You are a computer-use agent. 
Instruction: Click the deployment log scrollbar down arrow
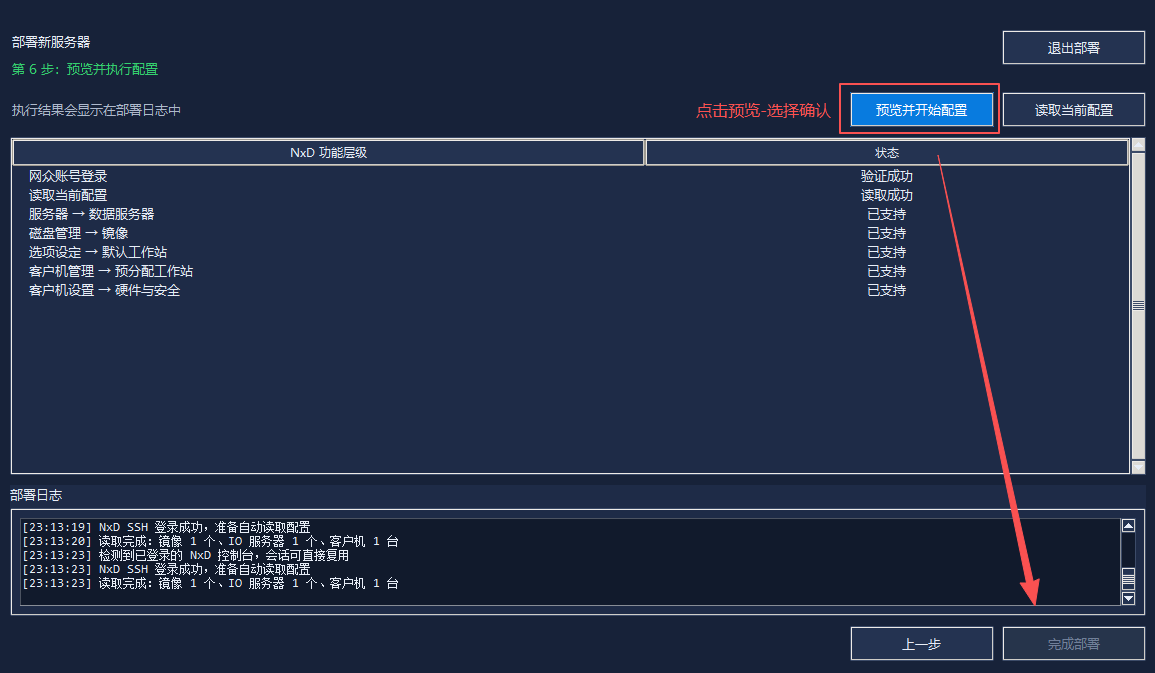[x=1128, y=599]
